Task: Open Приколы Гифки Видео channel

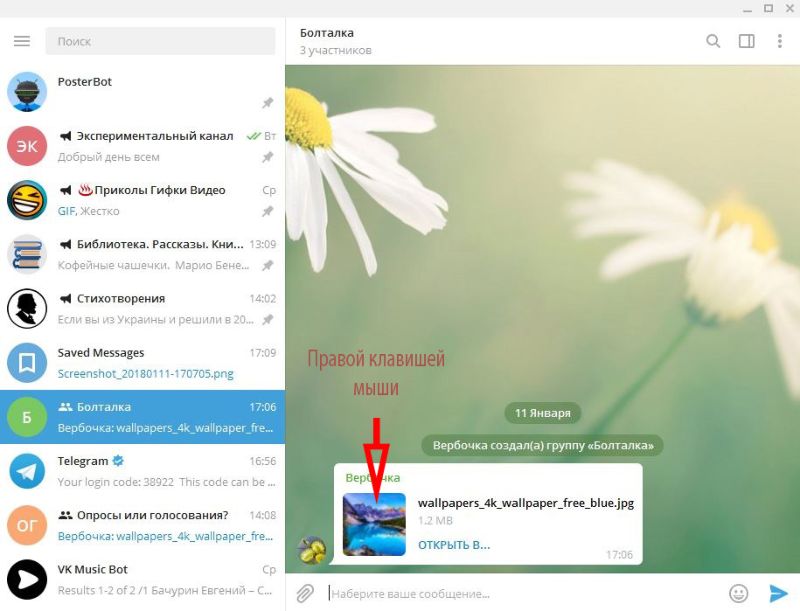Action: tap(142, 200)
